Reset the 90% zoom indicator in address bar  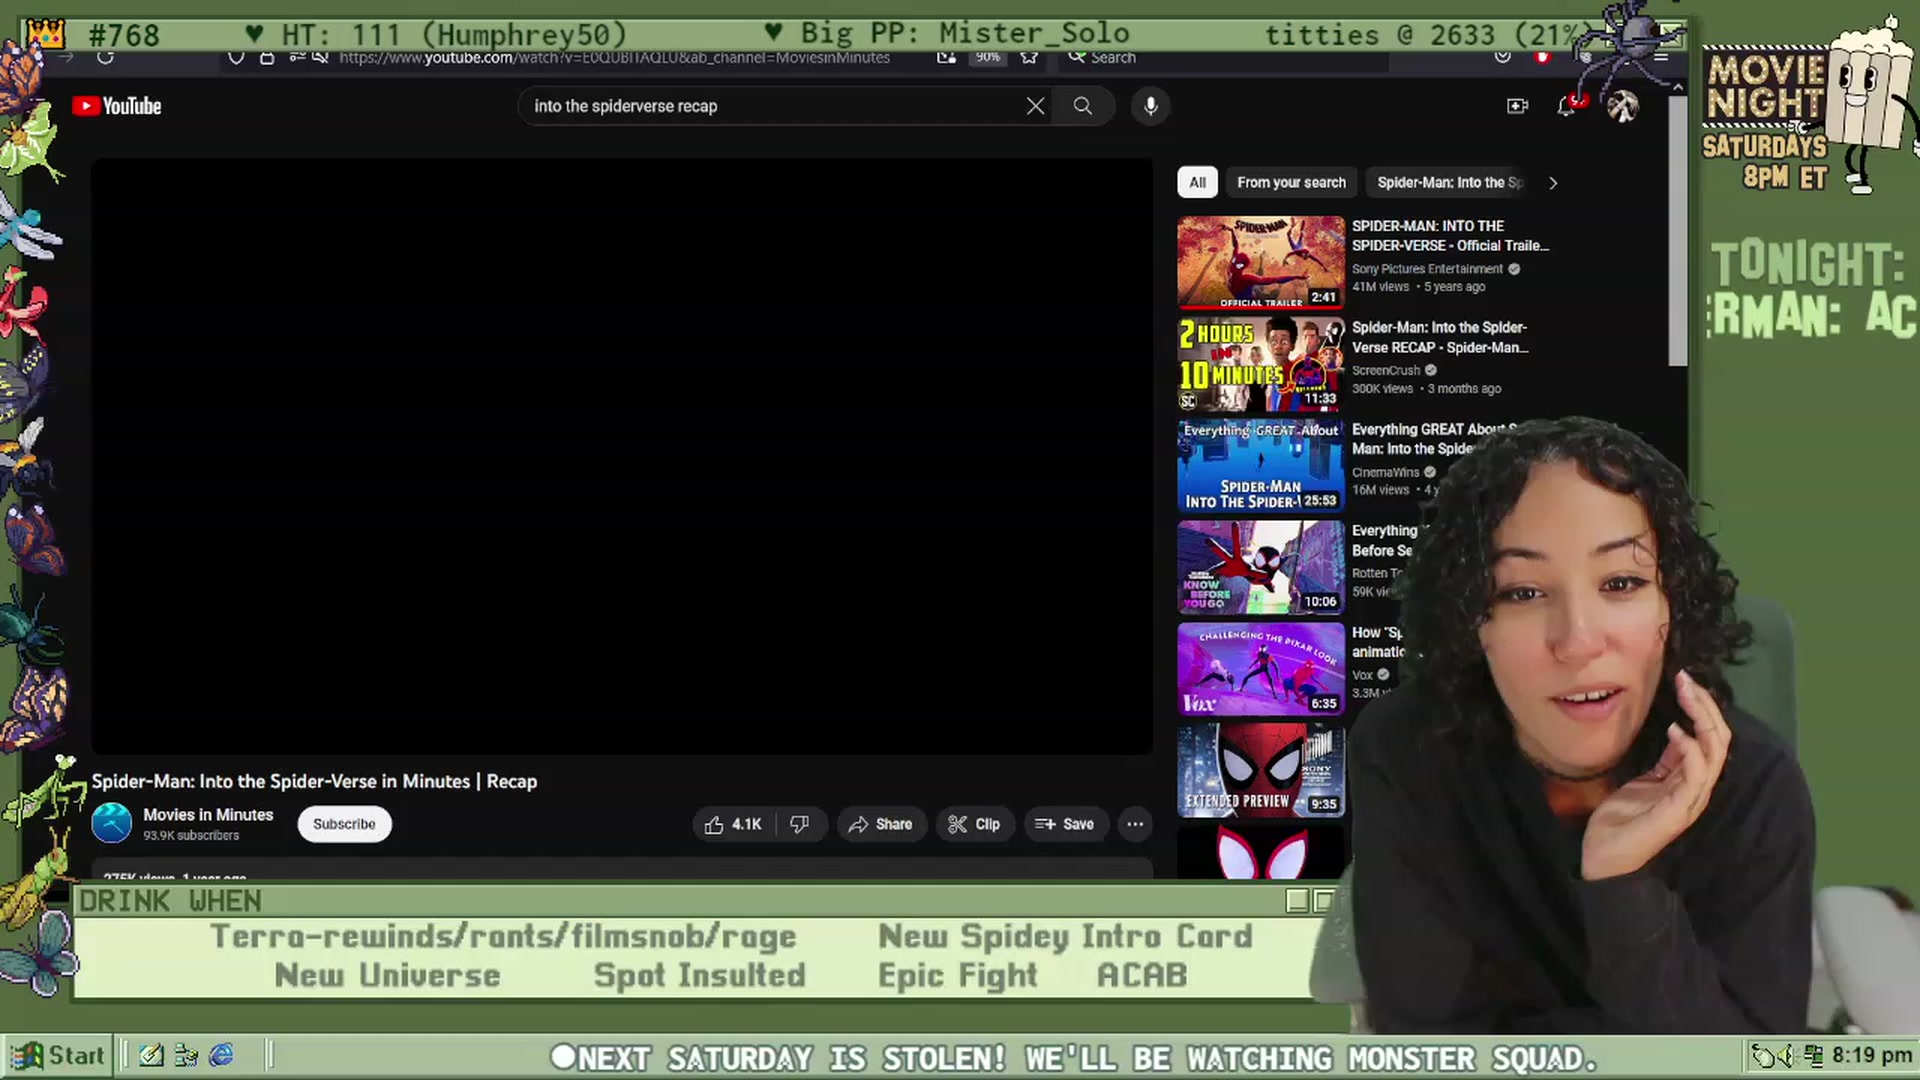988,57
